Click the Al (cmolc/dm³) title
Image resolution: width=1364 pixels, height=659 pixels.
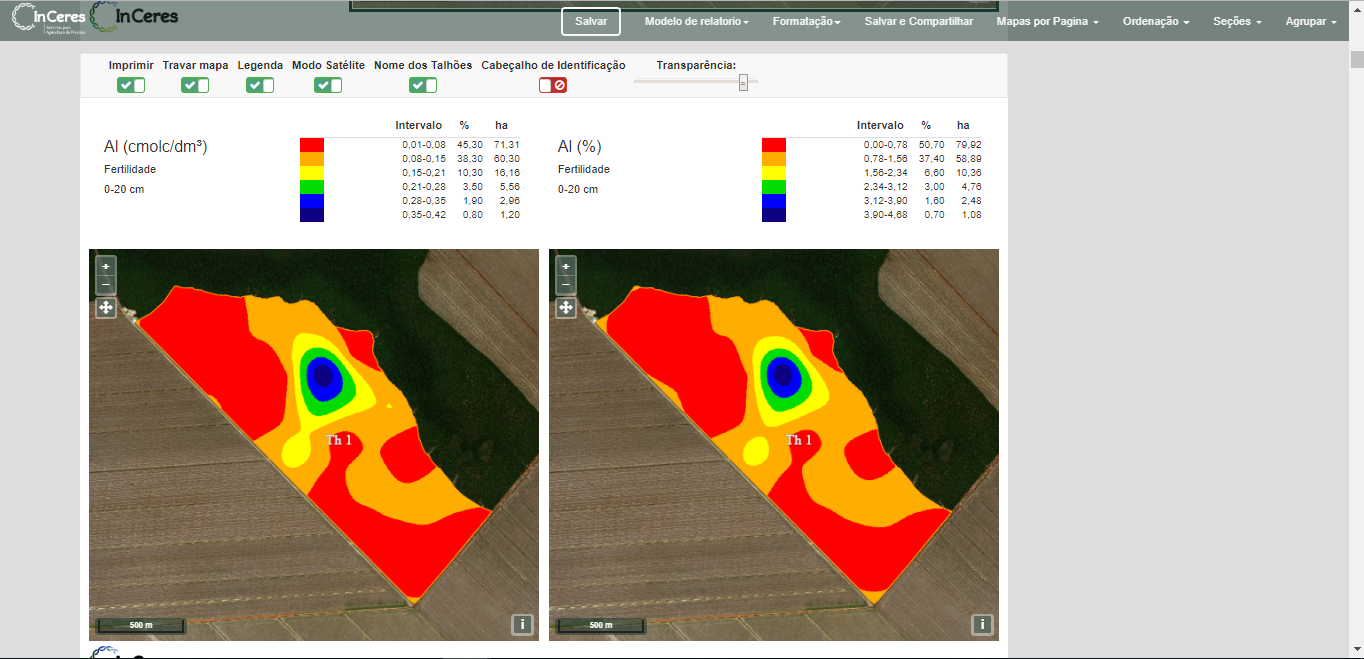(x=156, y=147)
